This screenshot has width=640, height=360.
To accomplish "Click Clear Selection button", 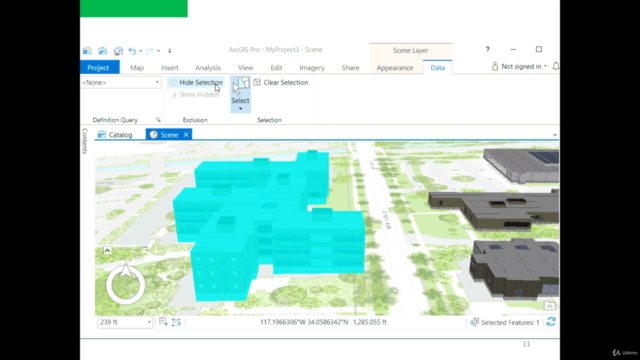I will pyautogui.click(x=281, y=82).
